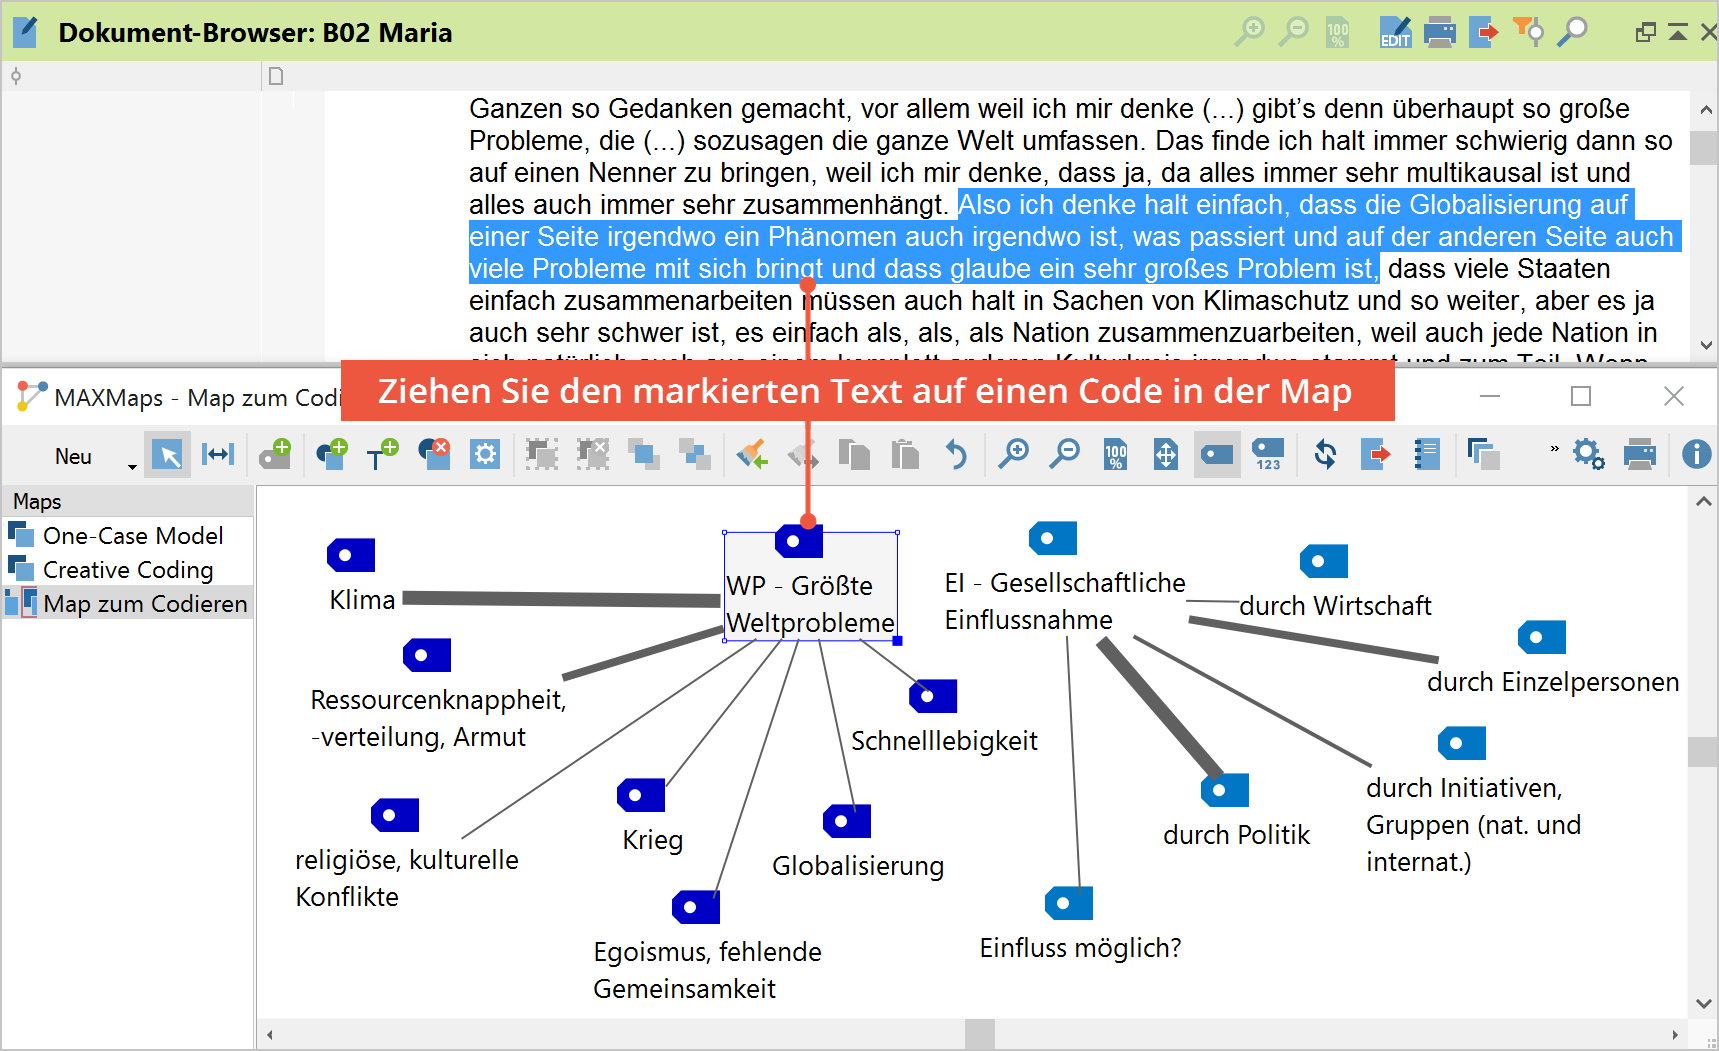Undo the last map action
Image resolution: width=1719 pixels, height=1051 pixels.
956,455
